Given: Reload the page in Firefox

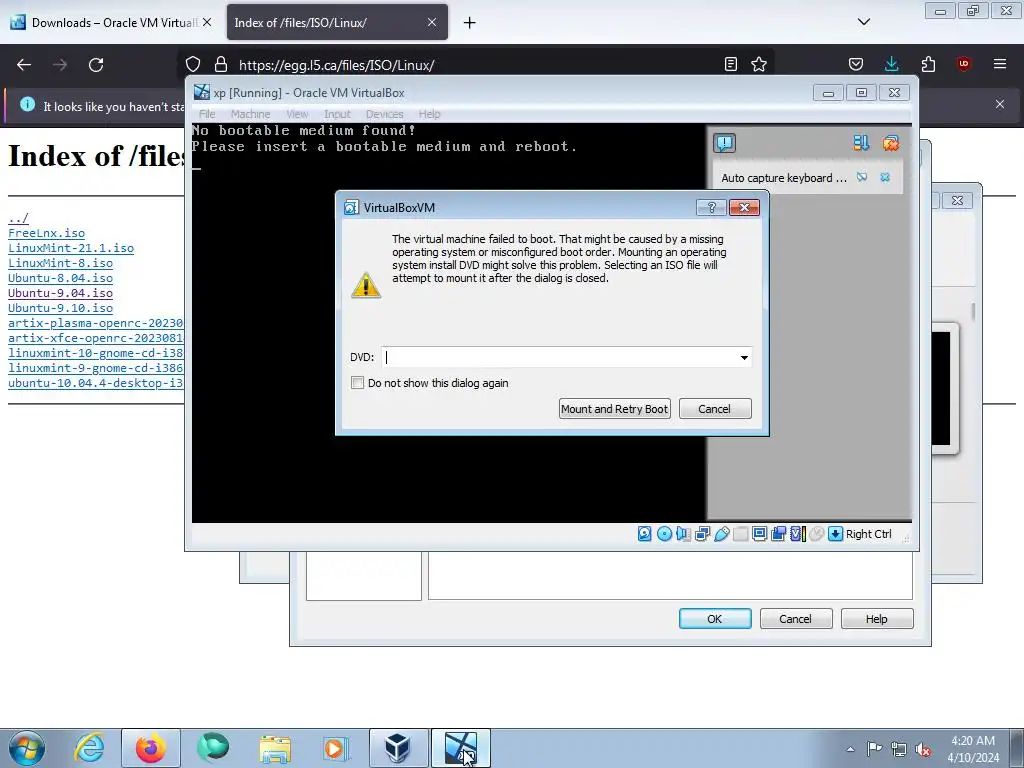Looking at the screenshot, I should point(96,65).
